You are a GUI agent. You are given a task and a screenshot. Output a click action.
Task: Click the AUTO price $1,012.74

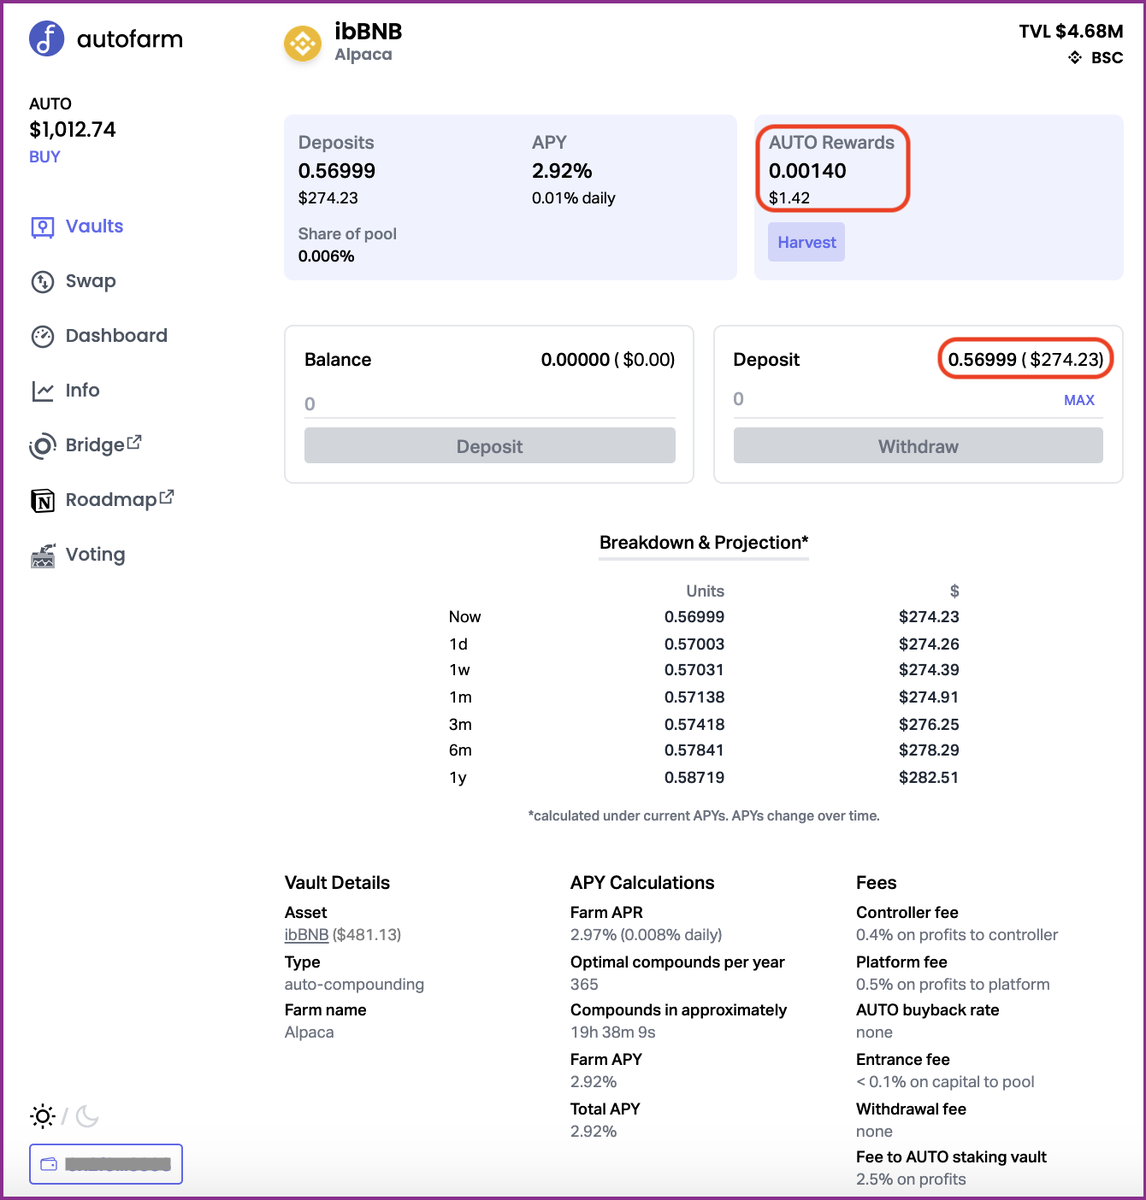(x=73, y=130)
